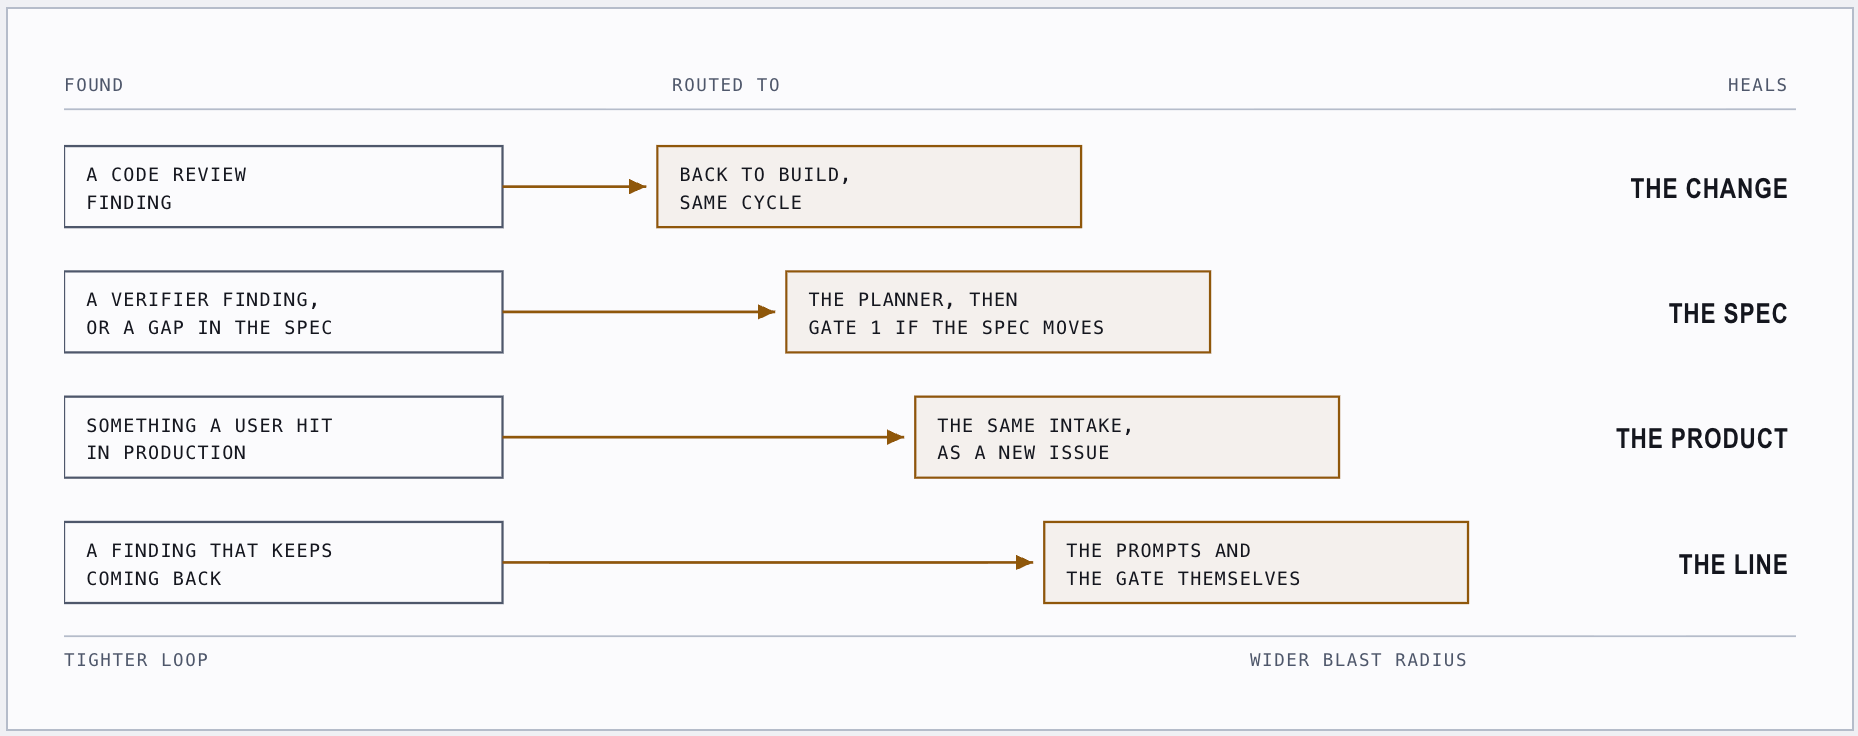Click the 'Back to build, same cycle' box
This screenshot has width=1858, height=736.
pos(869,187)
